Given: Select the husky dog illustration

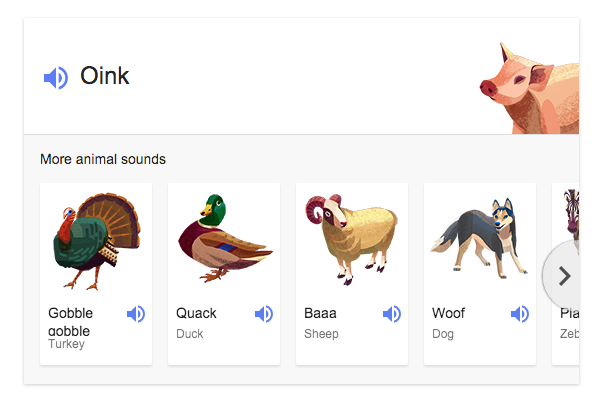Looking at the screenshot, I should [x=479, y=238].
